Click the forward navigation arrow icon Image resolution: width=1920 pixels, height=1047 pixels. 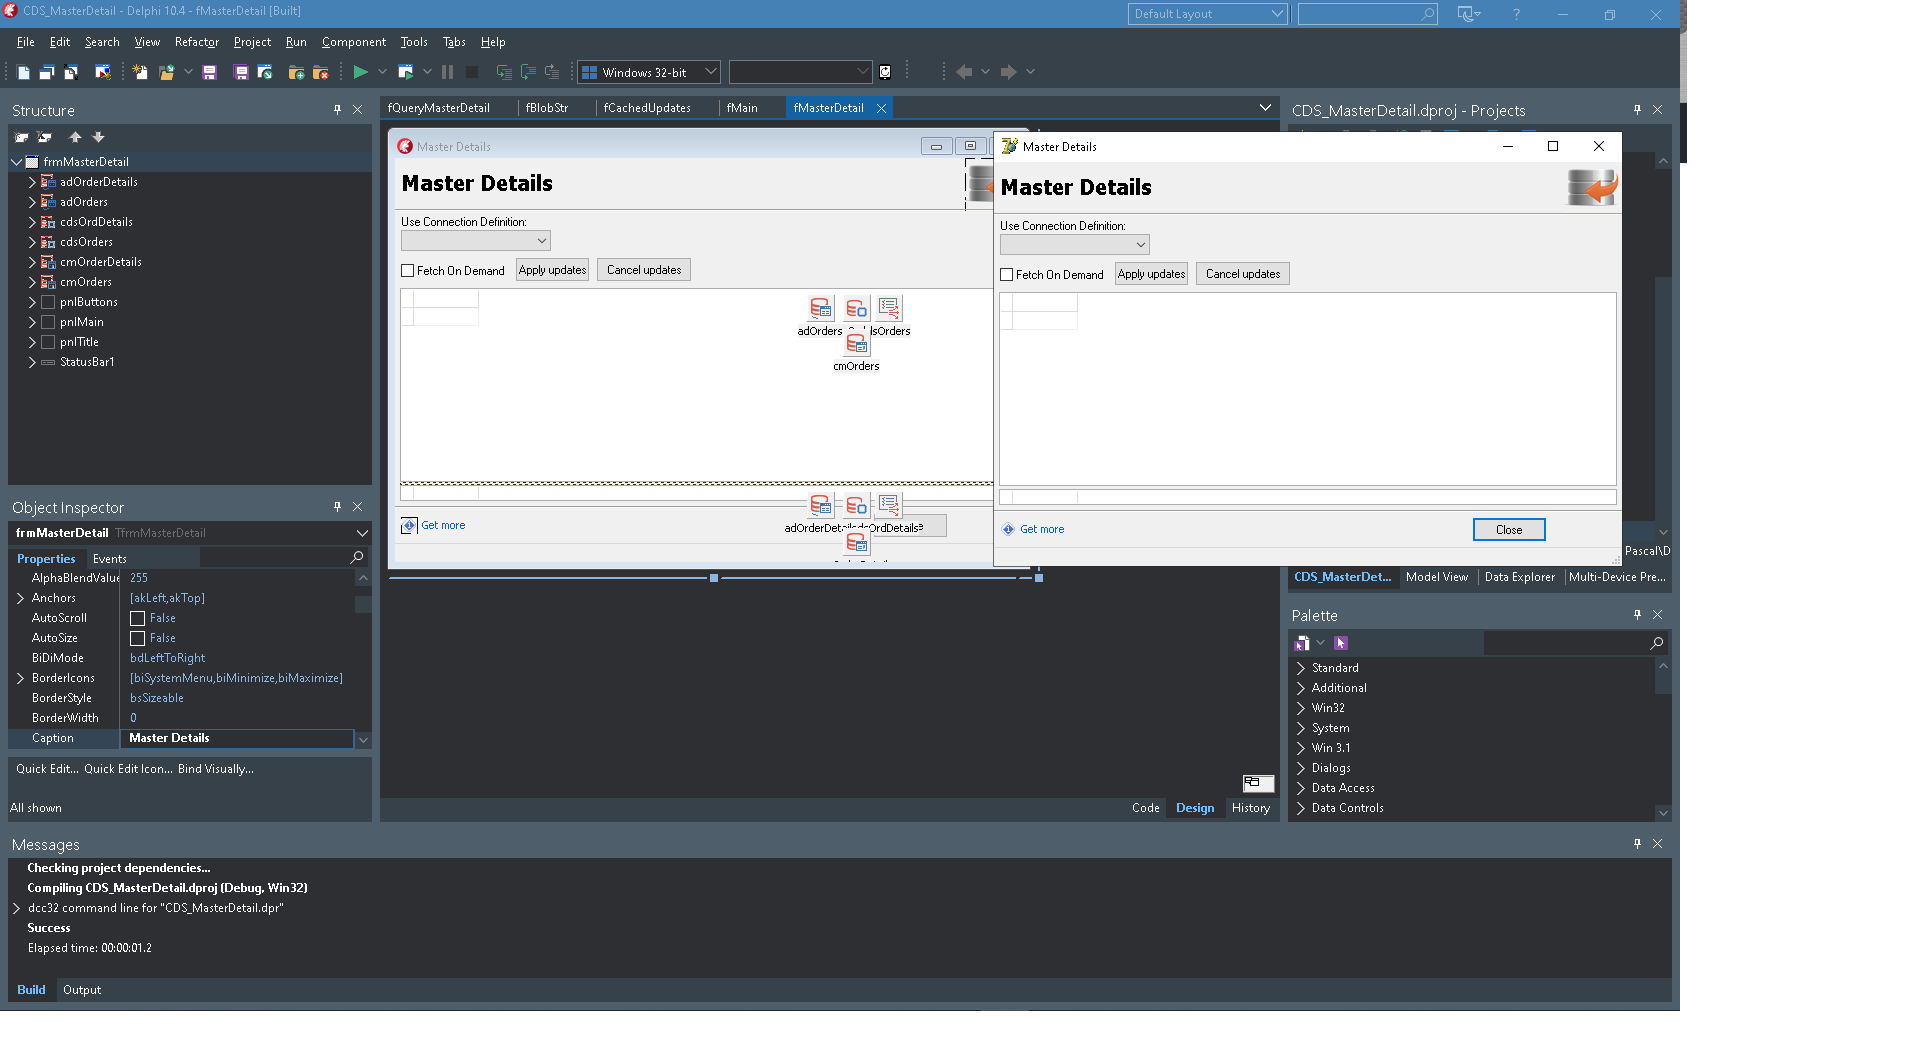tap(1008, 72)
